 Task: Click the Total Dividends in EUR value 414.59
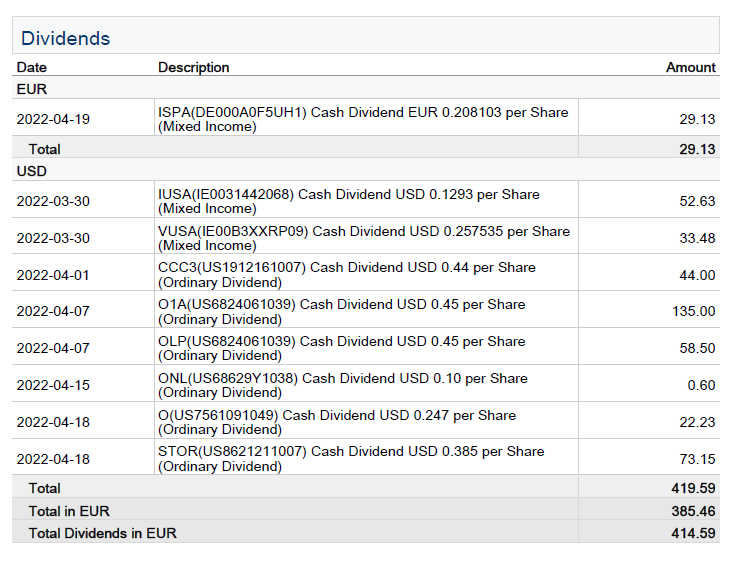pyautogui.click(x=693, y=533)
